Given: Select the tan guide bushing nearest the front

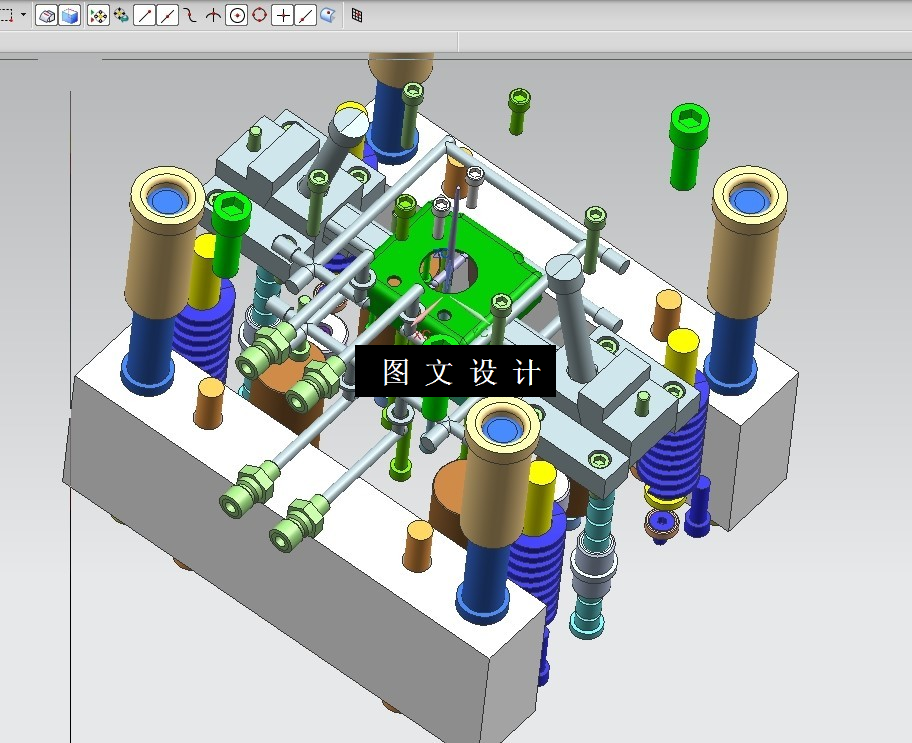Looking at the screenshot, I should (x=502, y=472).
